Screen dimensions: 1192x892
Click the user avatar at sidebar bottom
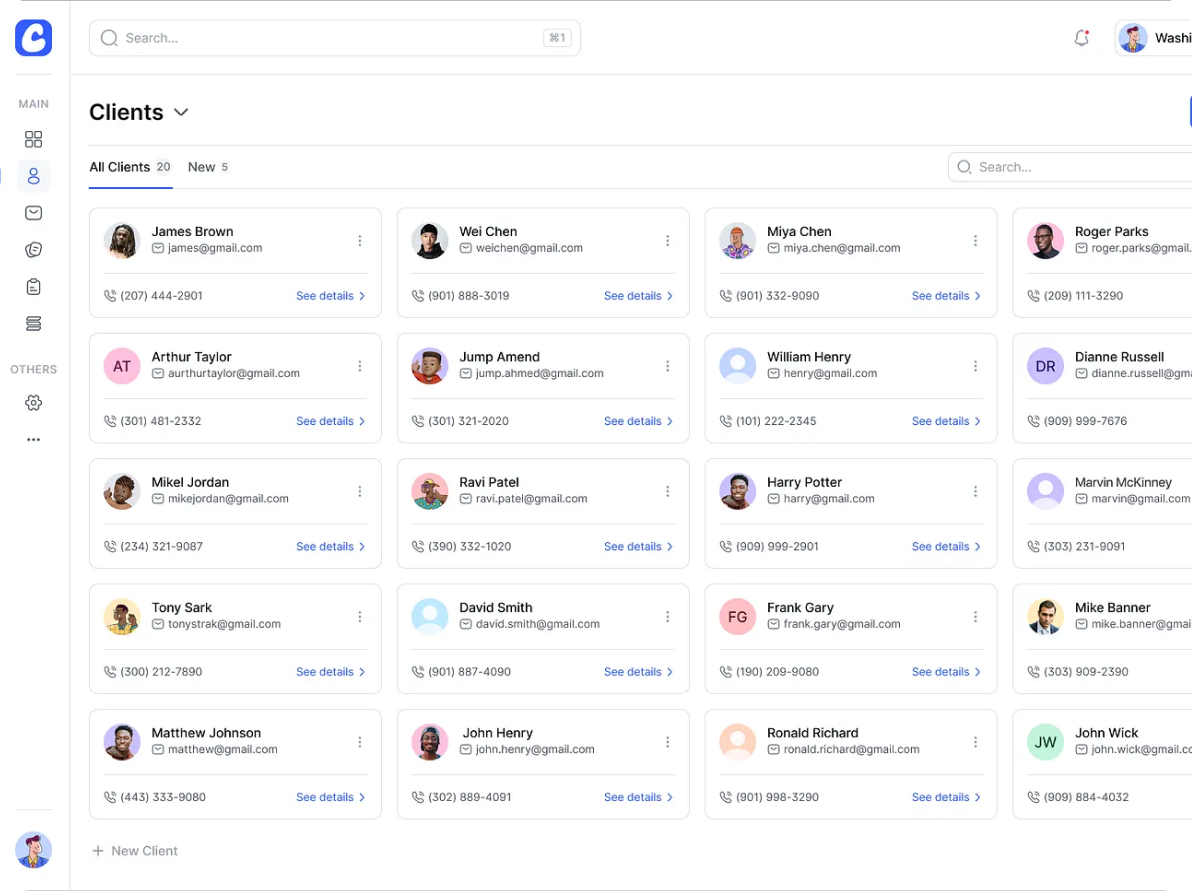[33, 850]
